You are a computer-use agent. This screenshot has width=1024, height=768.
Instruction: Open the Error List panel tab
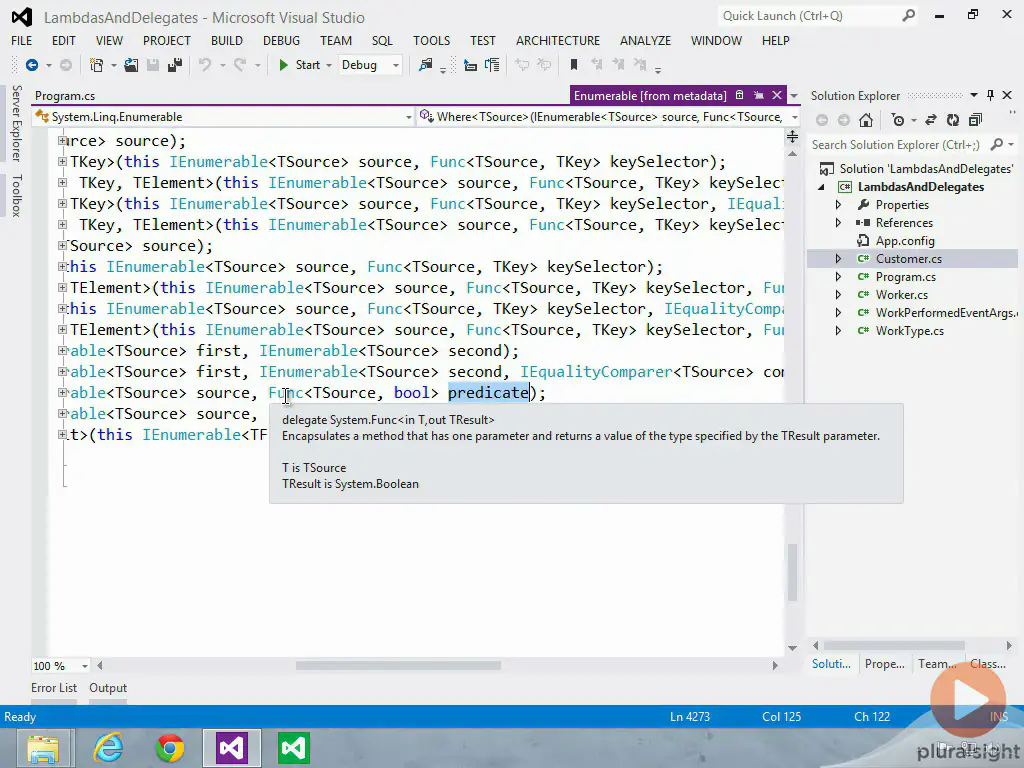(x=54, y=688)
